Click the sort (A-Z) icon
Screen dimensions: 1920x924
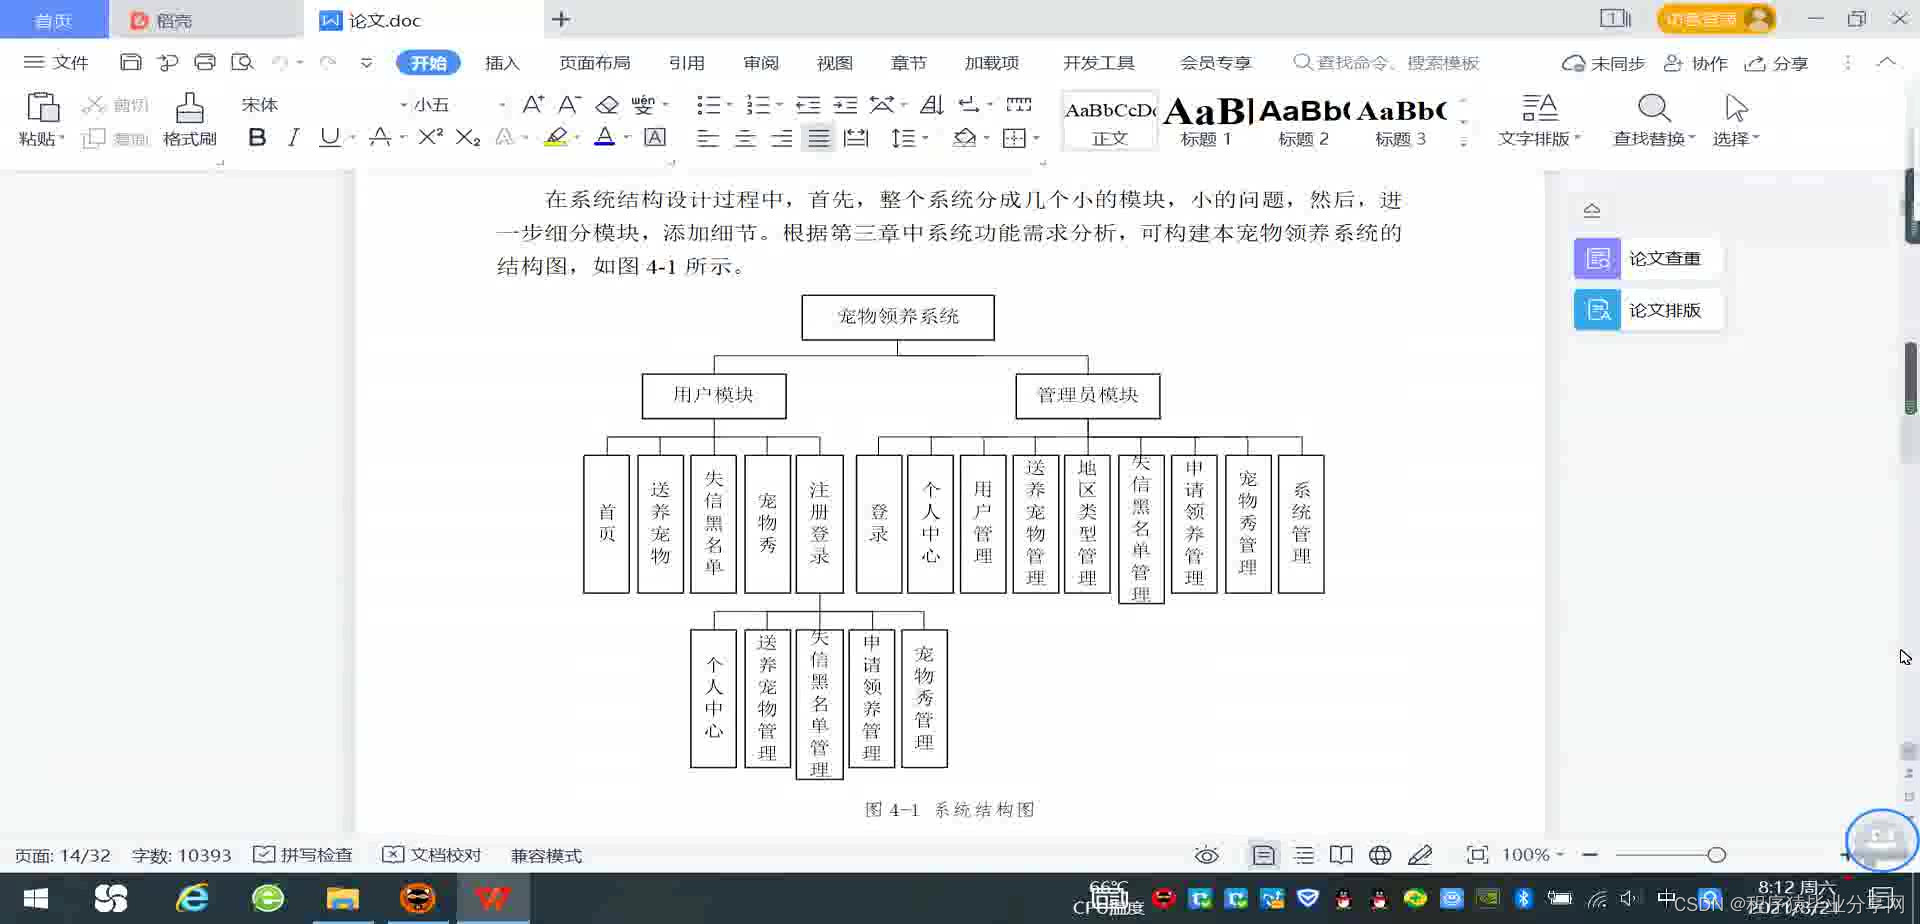tap(932, 104)
